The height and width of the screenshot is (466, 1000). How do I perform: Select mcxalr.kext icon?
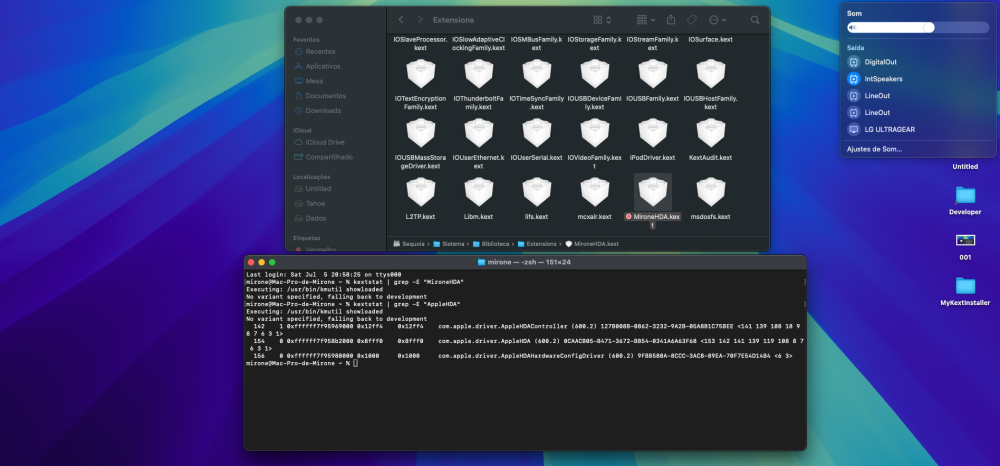[594, 192]
